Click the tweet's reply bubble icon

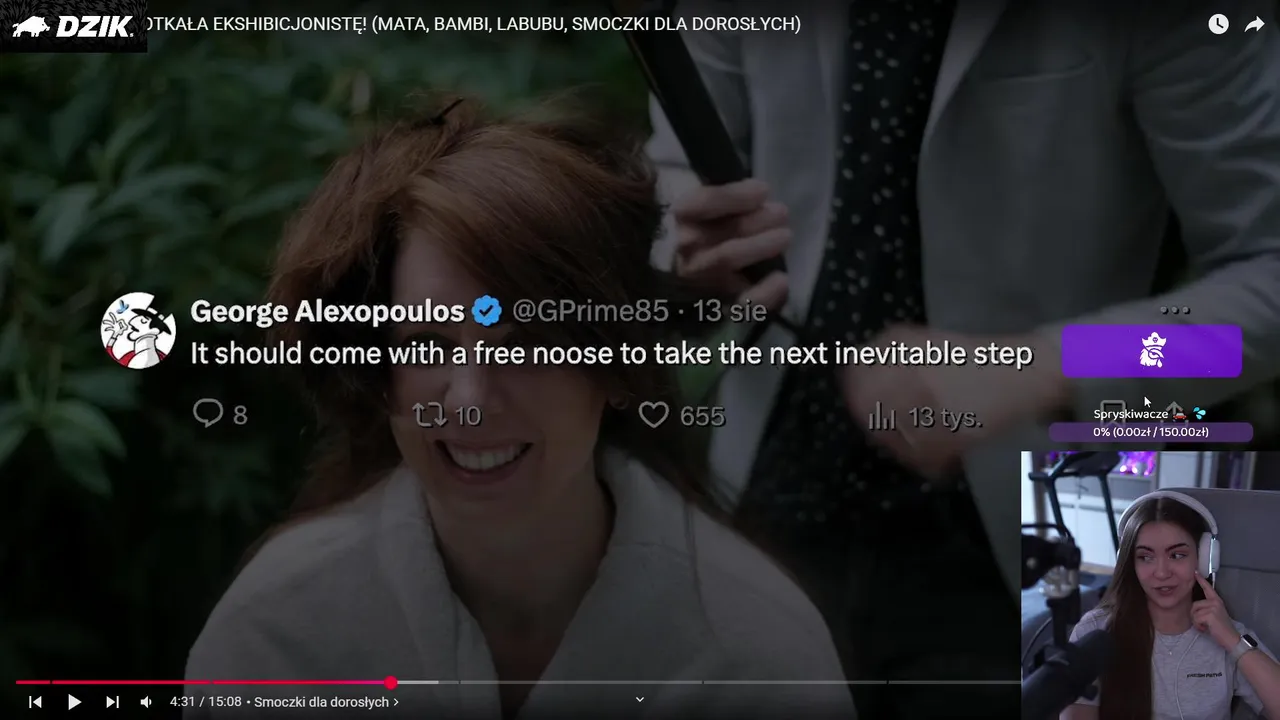(207, 413)
